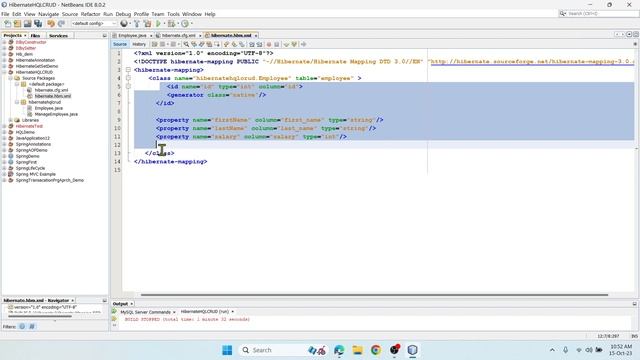Click the red Start Macro Recording icon
Screen dimensions: 640x360
[x=269, y=44]
